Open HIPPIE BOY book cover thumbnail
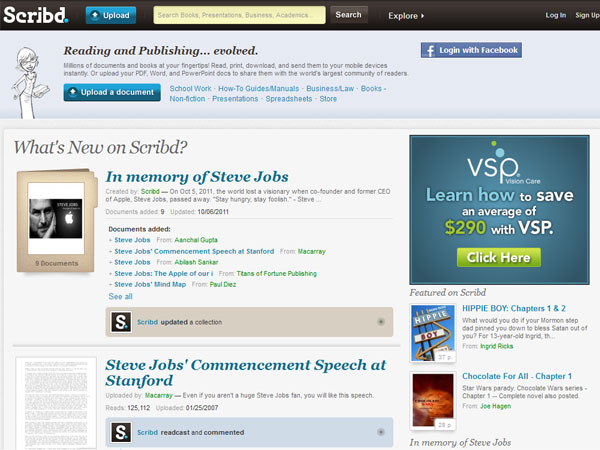 [x=433, y=333]
